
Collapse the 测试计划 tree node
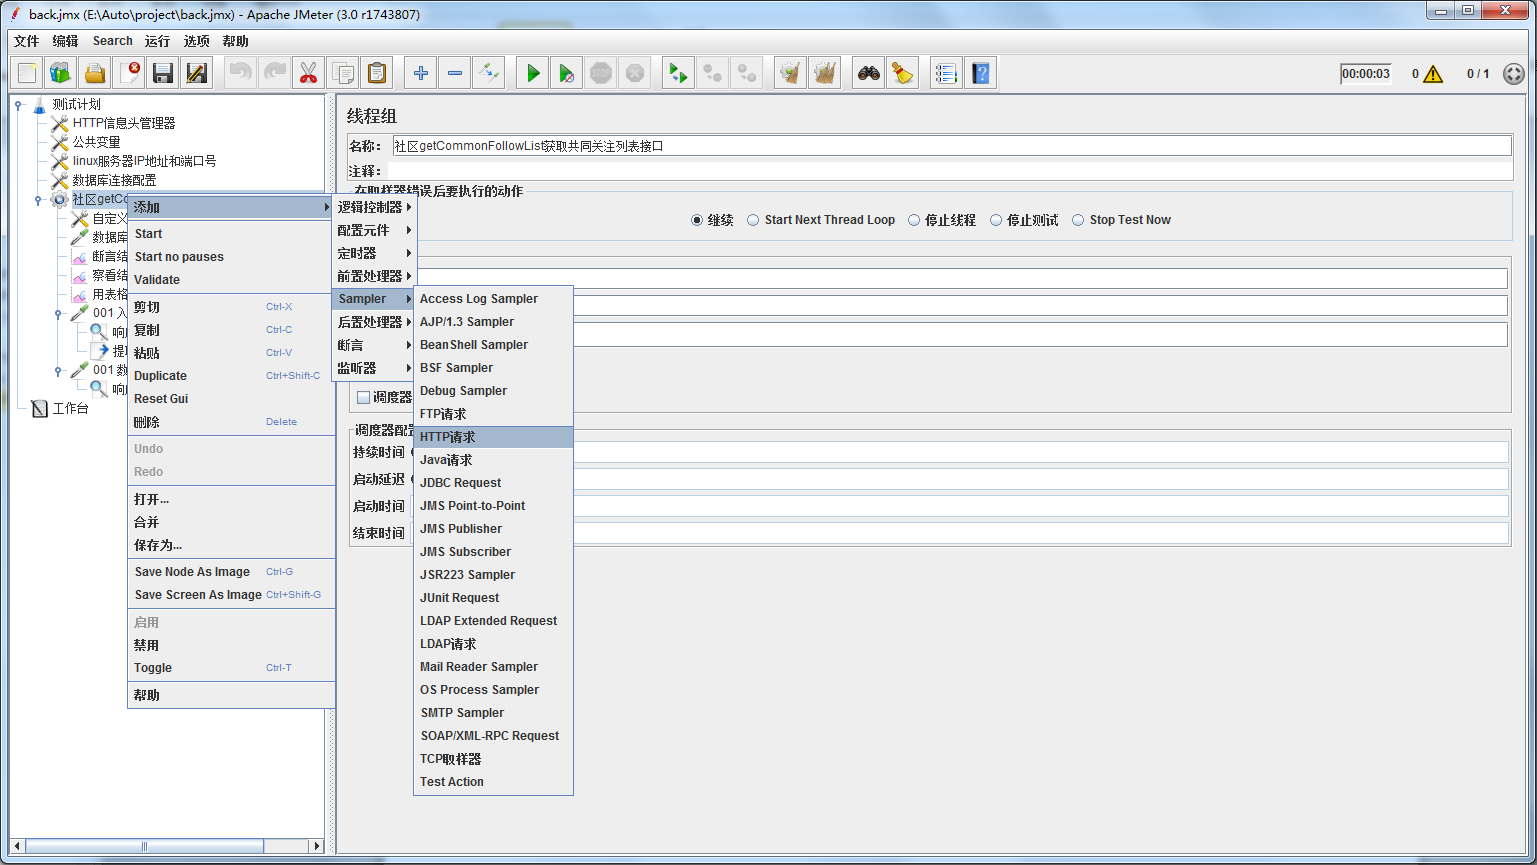pyautogui.click(x=19, y=104)
